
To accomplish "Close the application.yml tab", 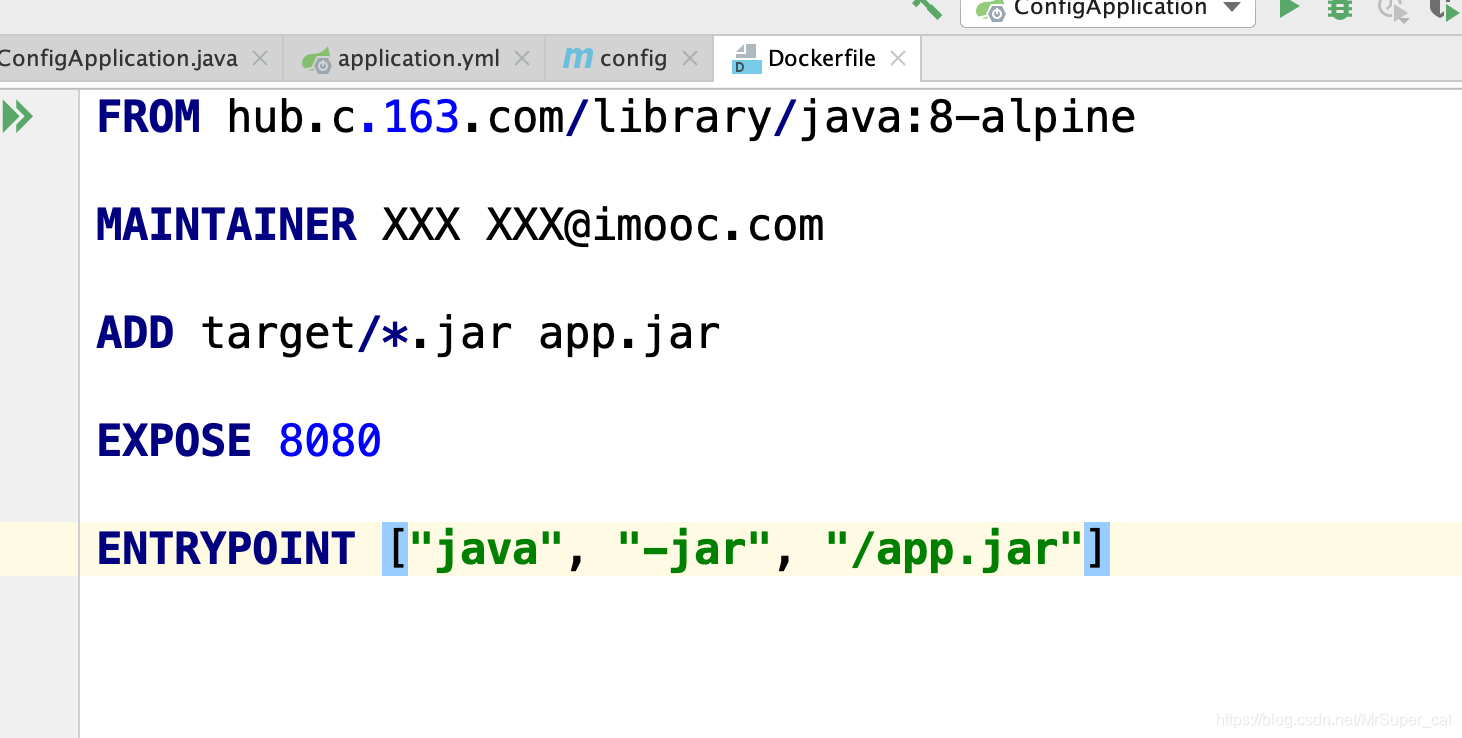I will click(522, 59).
